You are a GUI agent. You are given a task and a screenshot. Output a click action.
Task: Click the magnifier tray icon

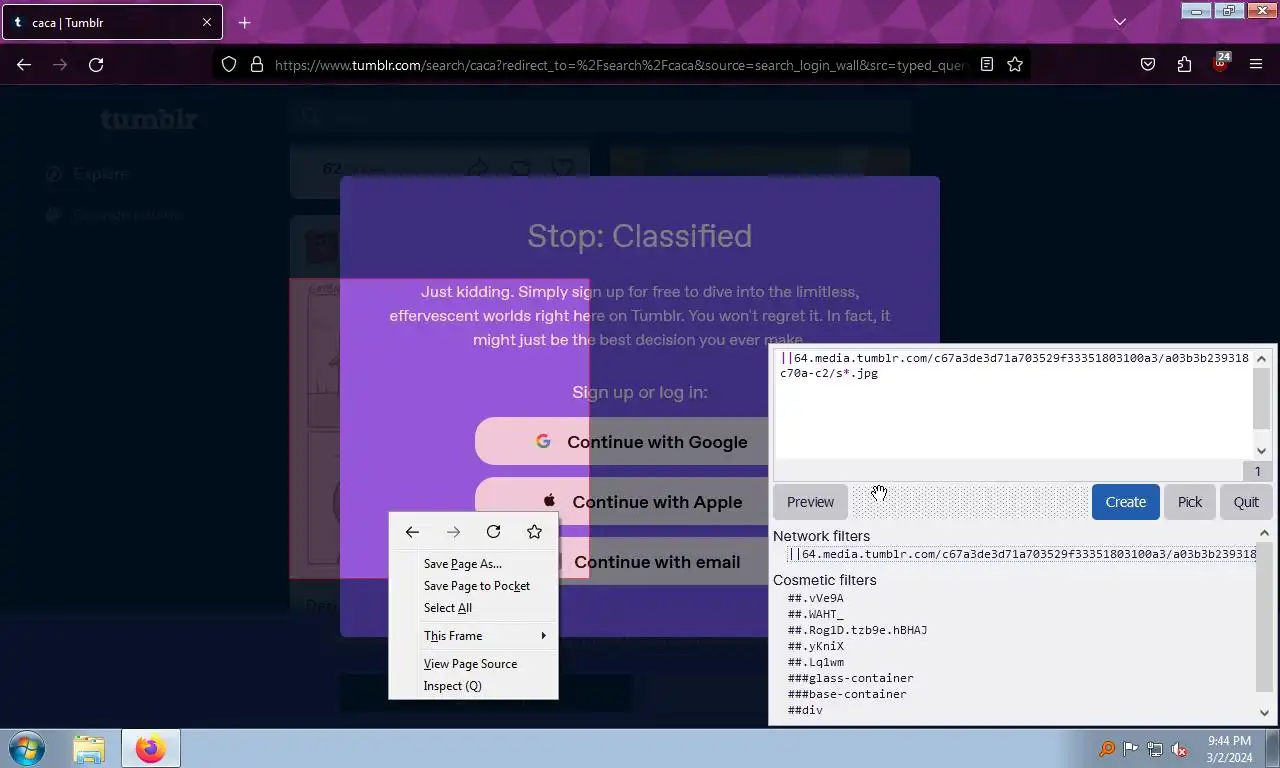click(1107, 749)
